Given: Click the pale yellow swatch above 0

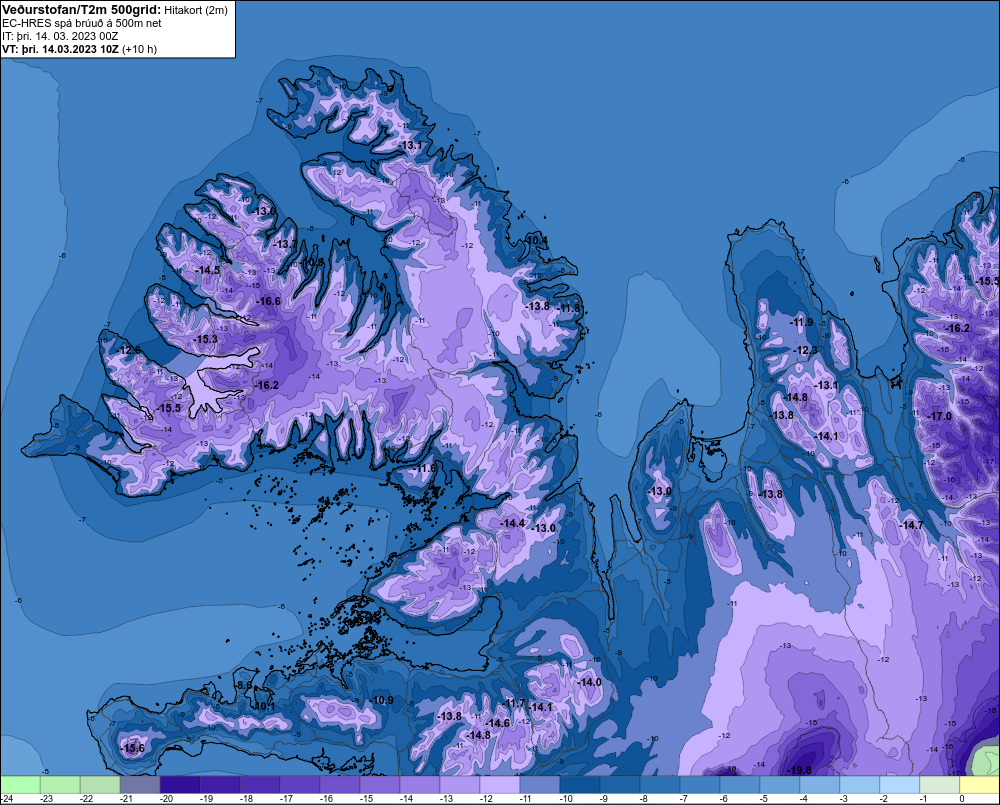Looking at the screenshot, I should pos(979,784).
